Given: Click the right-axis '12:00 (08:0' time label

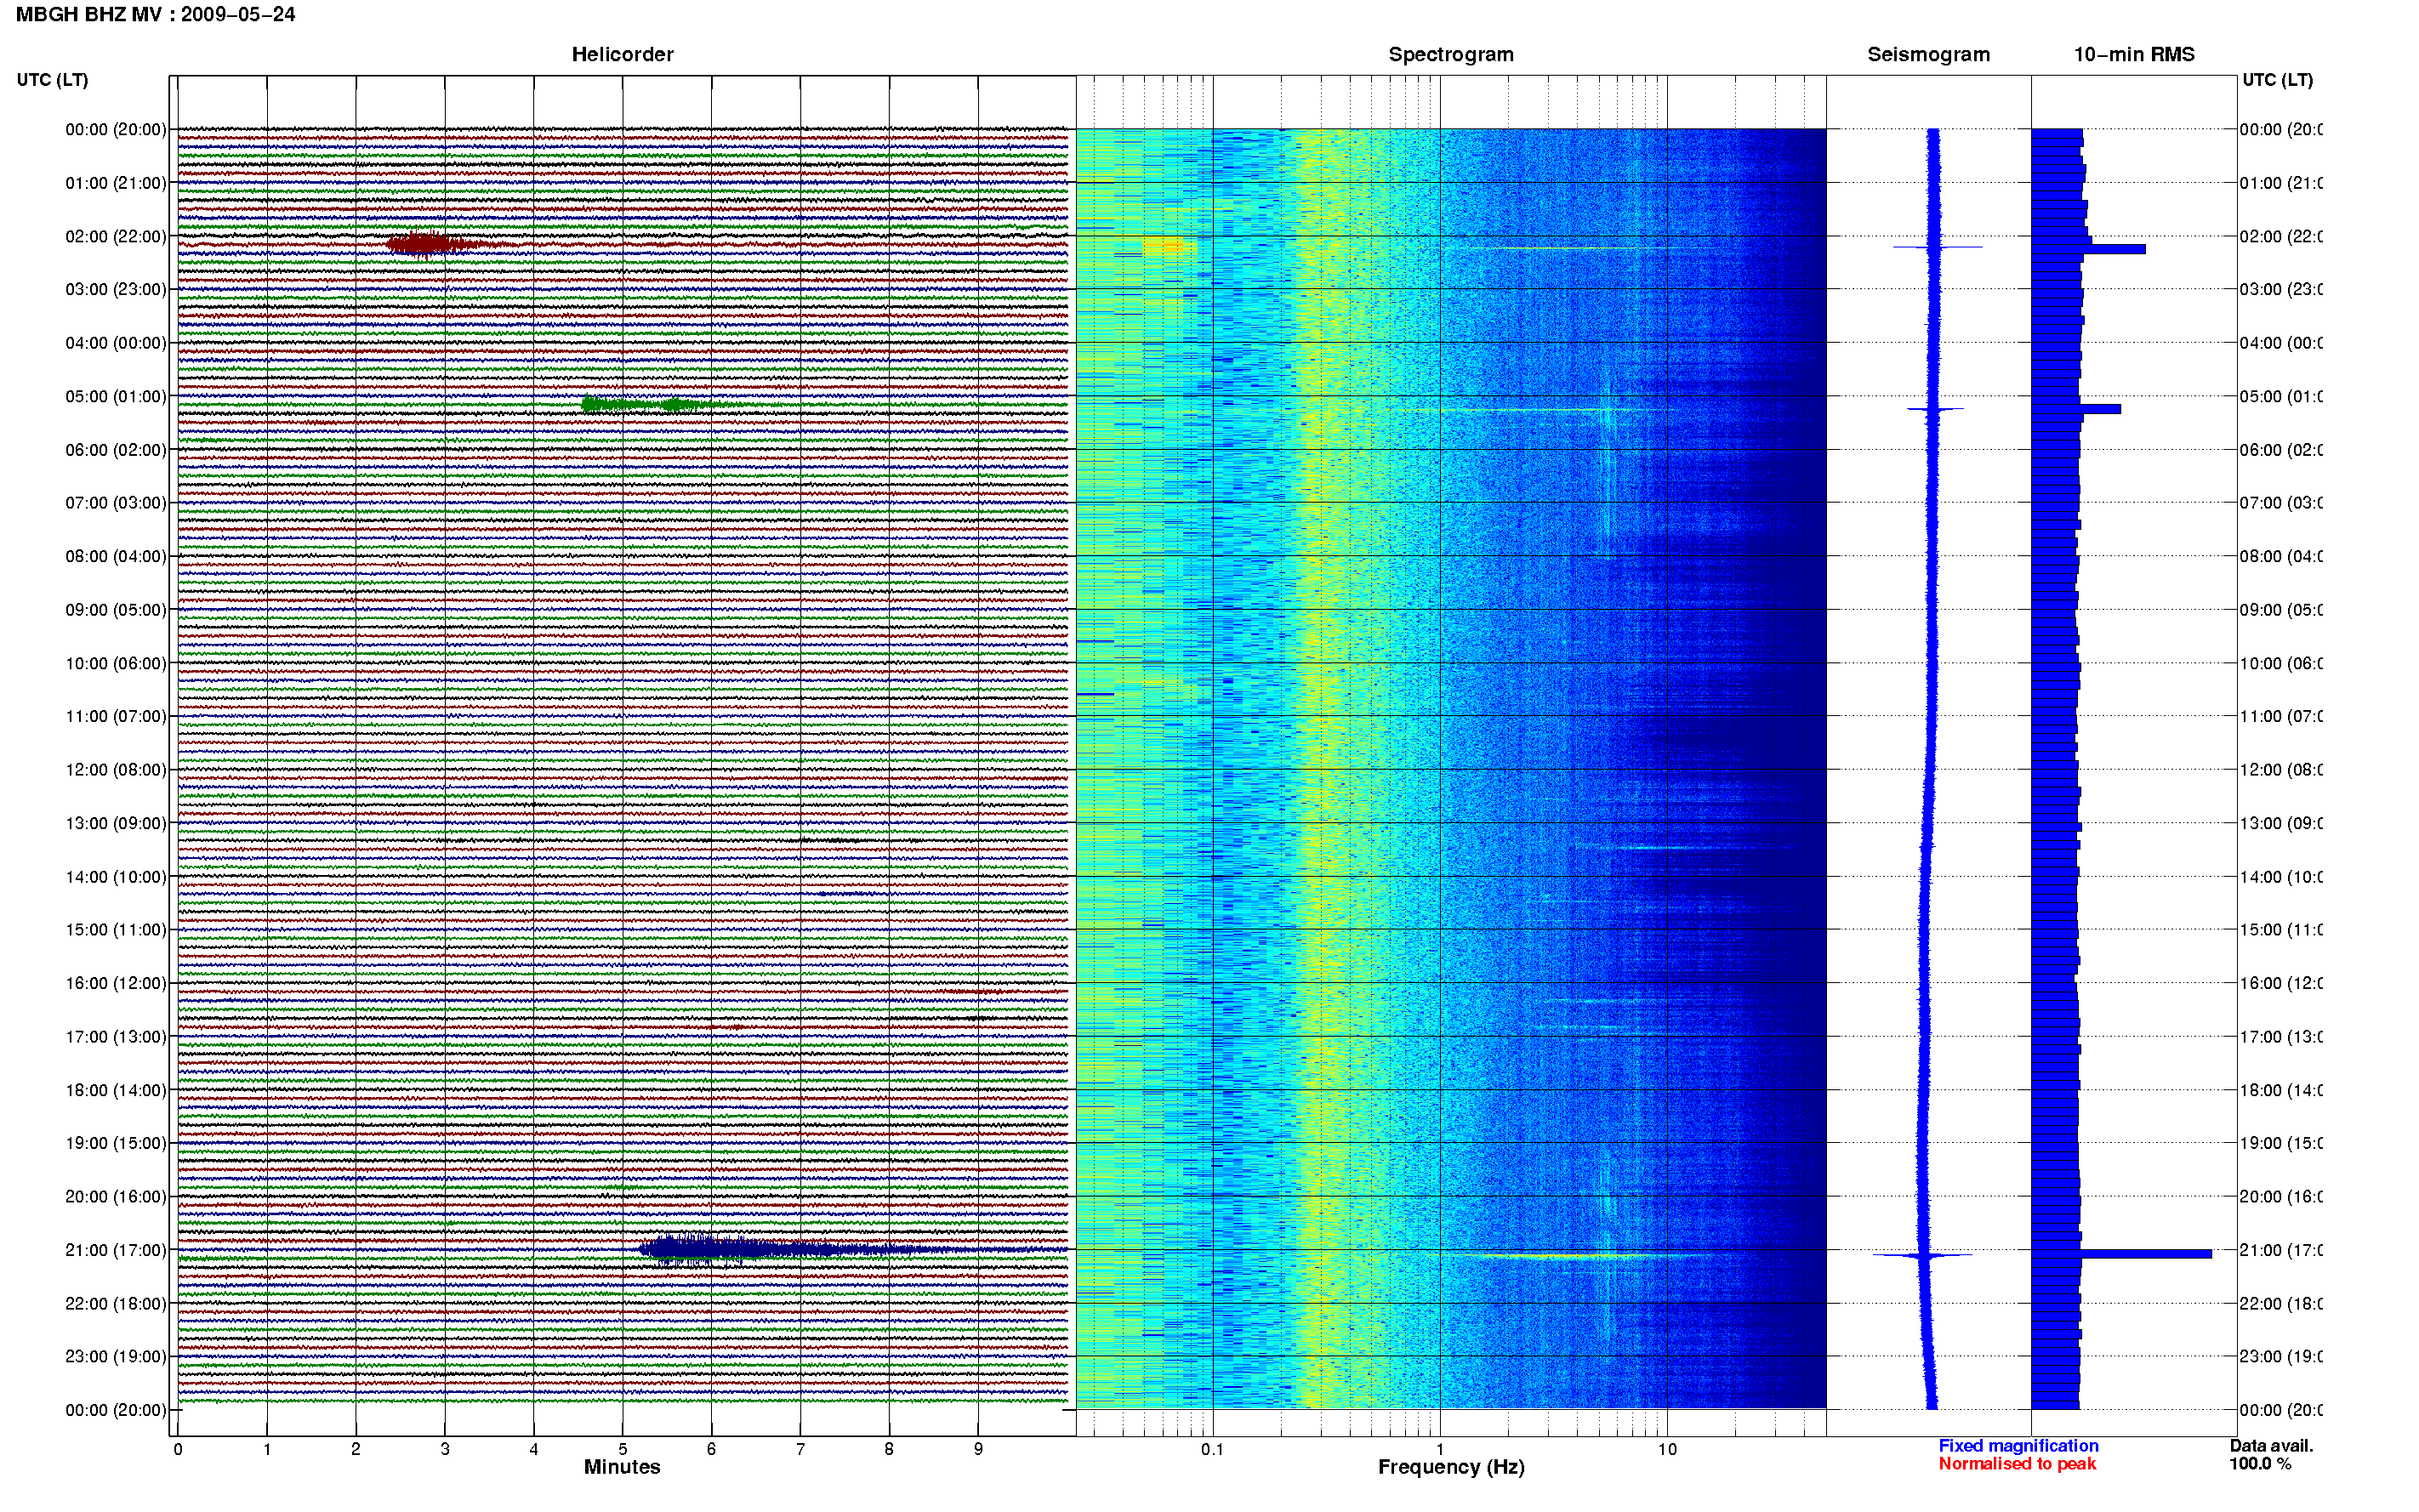Looking at the screenshot, I should tap(2281, 770).
